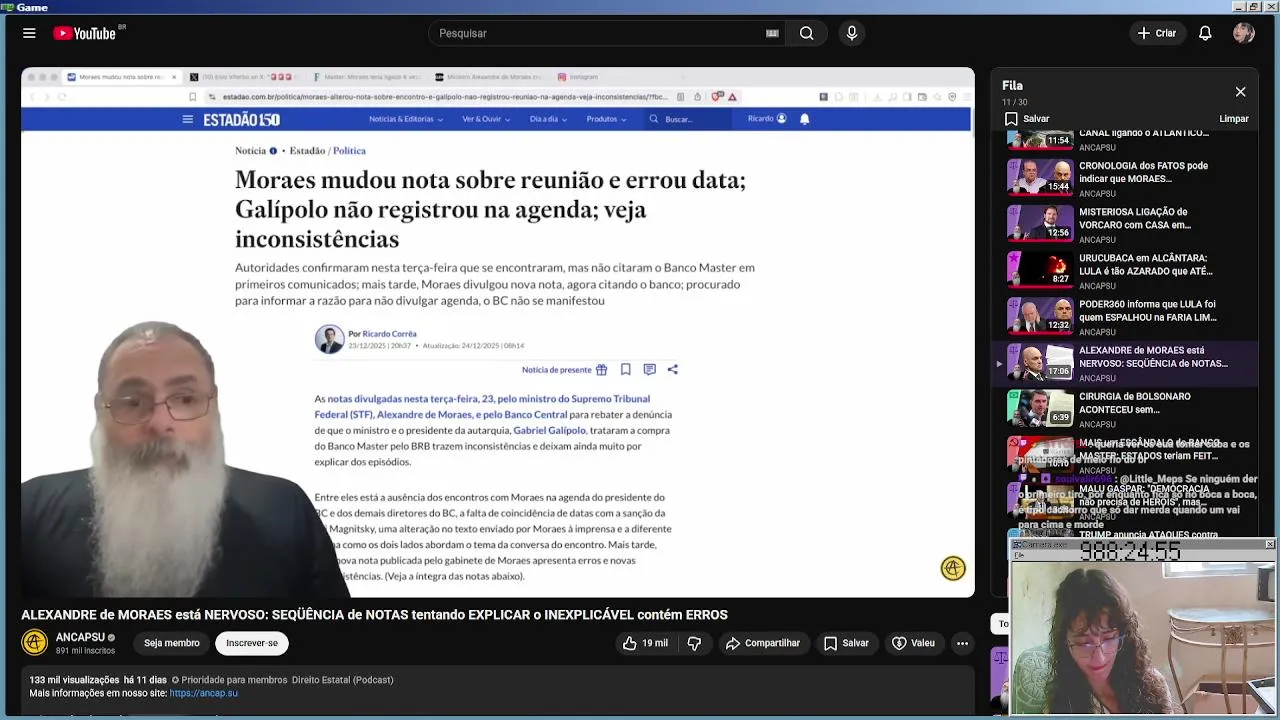This screenshot has width=1280, height=720.
Task: Click the Estadão notification bell
Action: (804, 119)
